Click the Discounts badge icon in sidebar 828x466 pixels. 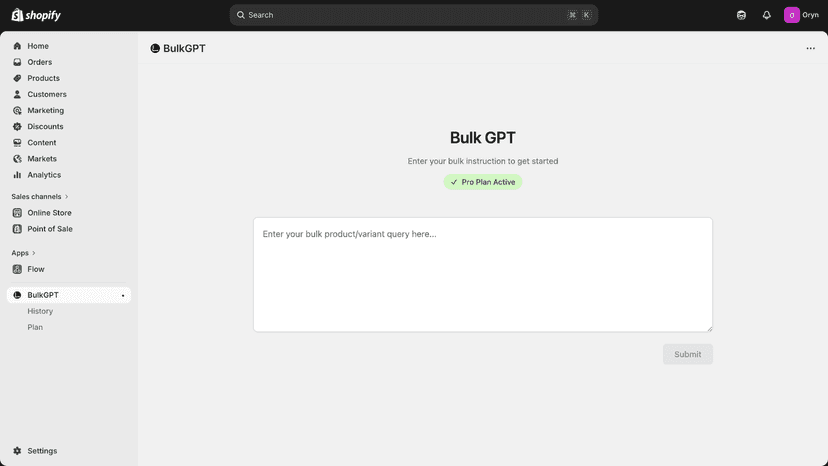(x=17, y=127)
